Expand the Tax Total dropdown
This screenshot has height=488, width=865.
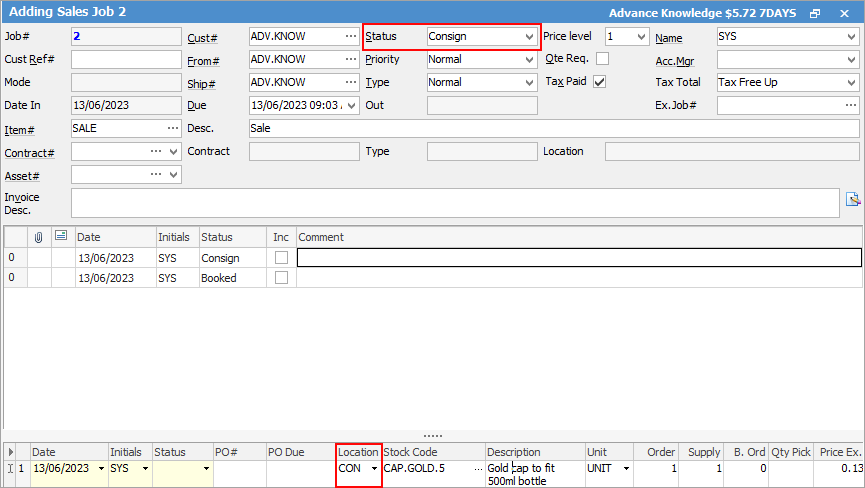(x=850, y=82)
